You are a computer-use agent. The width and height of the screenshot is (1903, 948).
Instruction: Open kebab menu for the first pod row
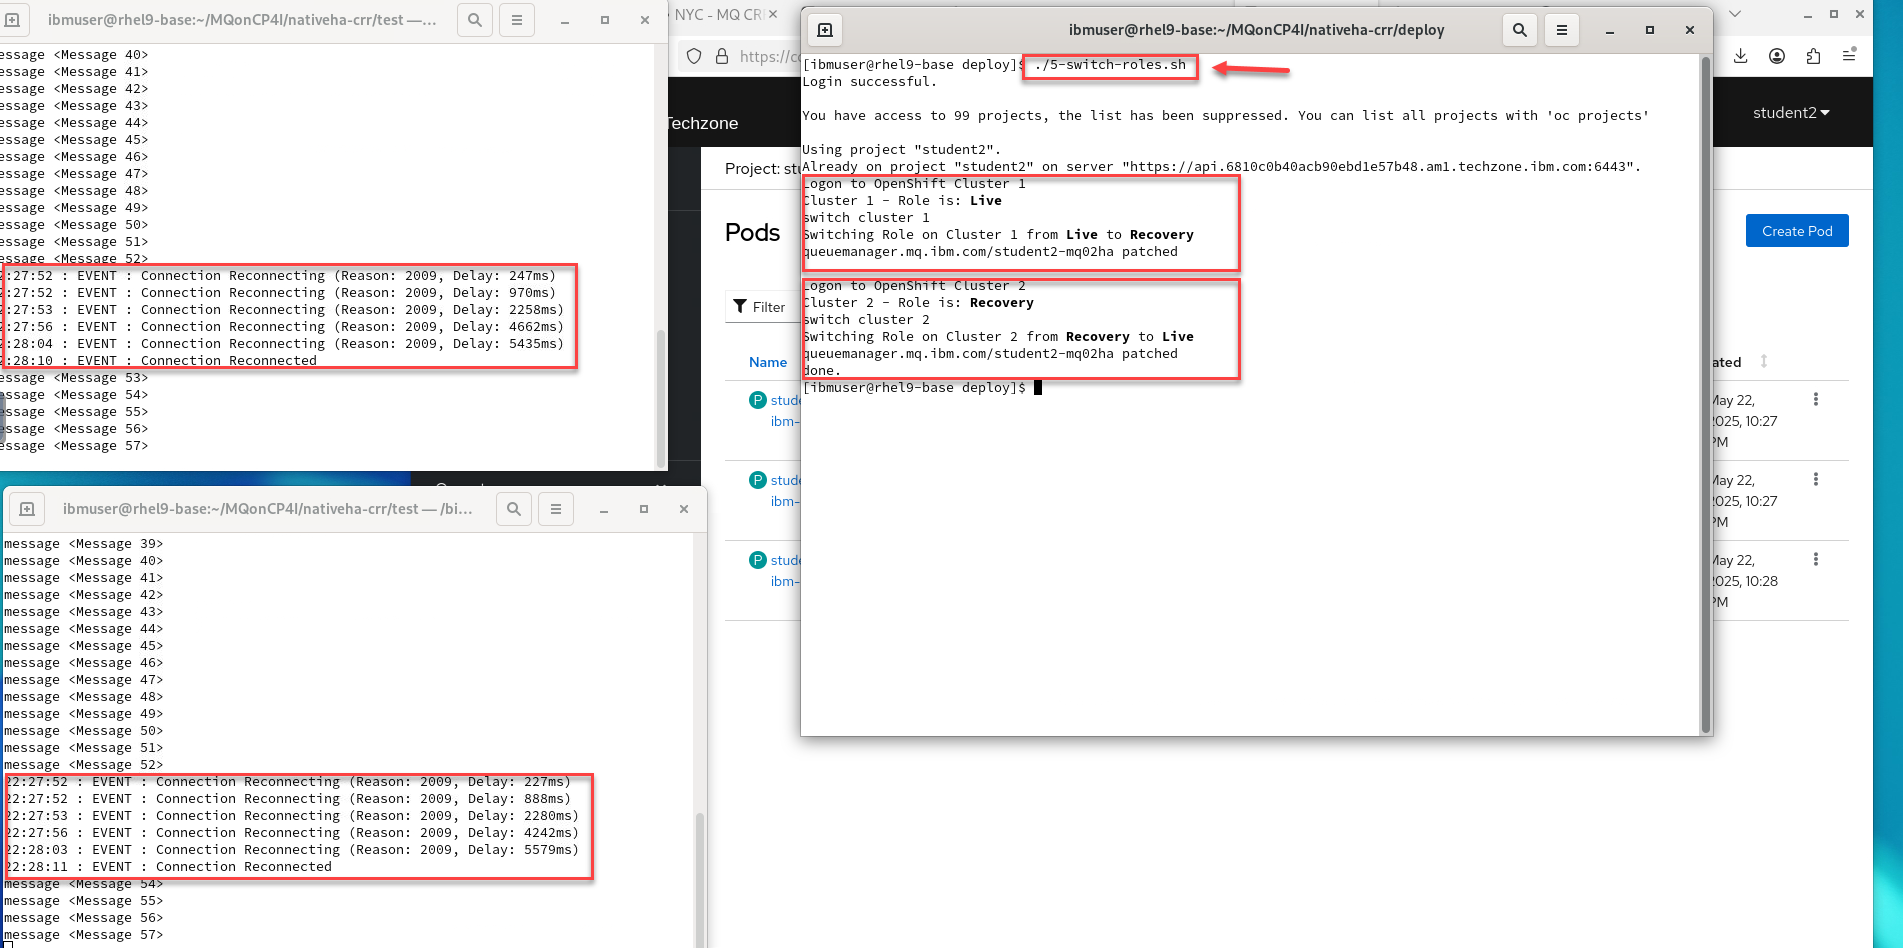pos(1815,400)
